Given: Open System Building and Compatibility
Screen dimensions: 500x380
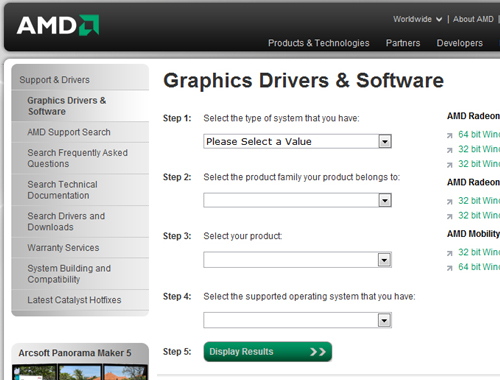Looking at the screenshot, I should (80, 274).
